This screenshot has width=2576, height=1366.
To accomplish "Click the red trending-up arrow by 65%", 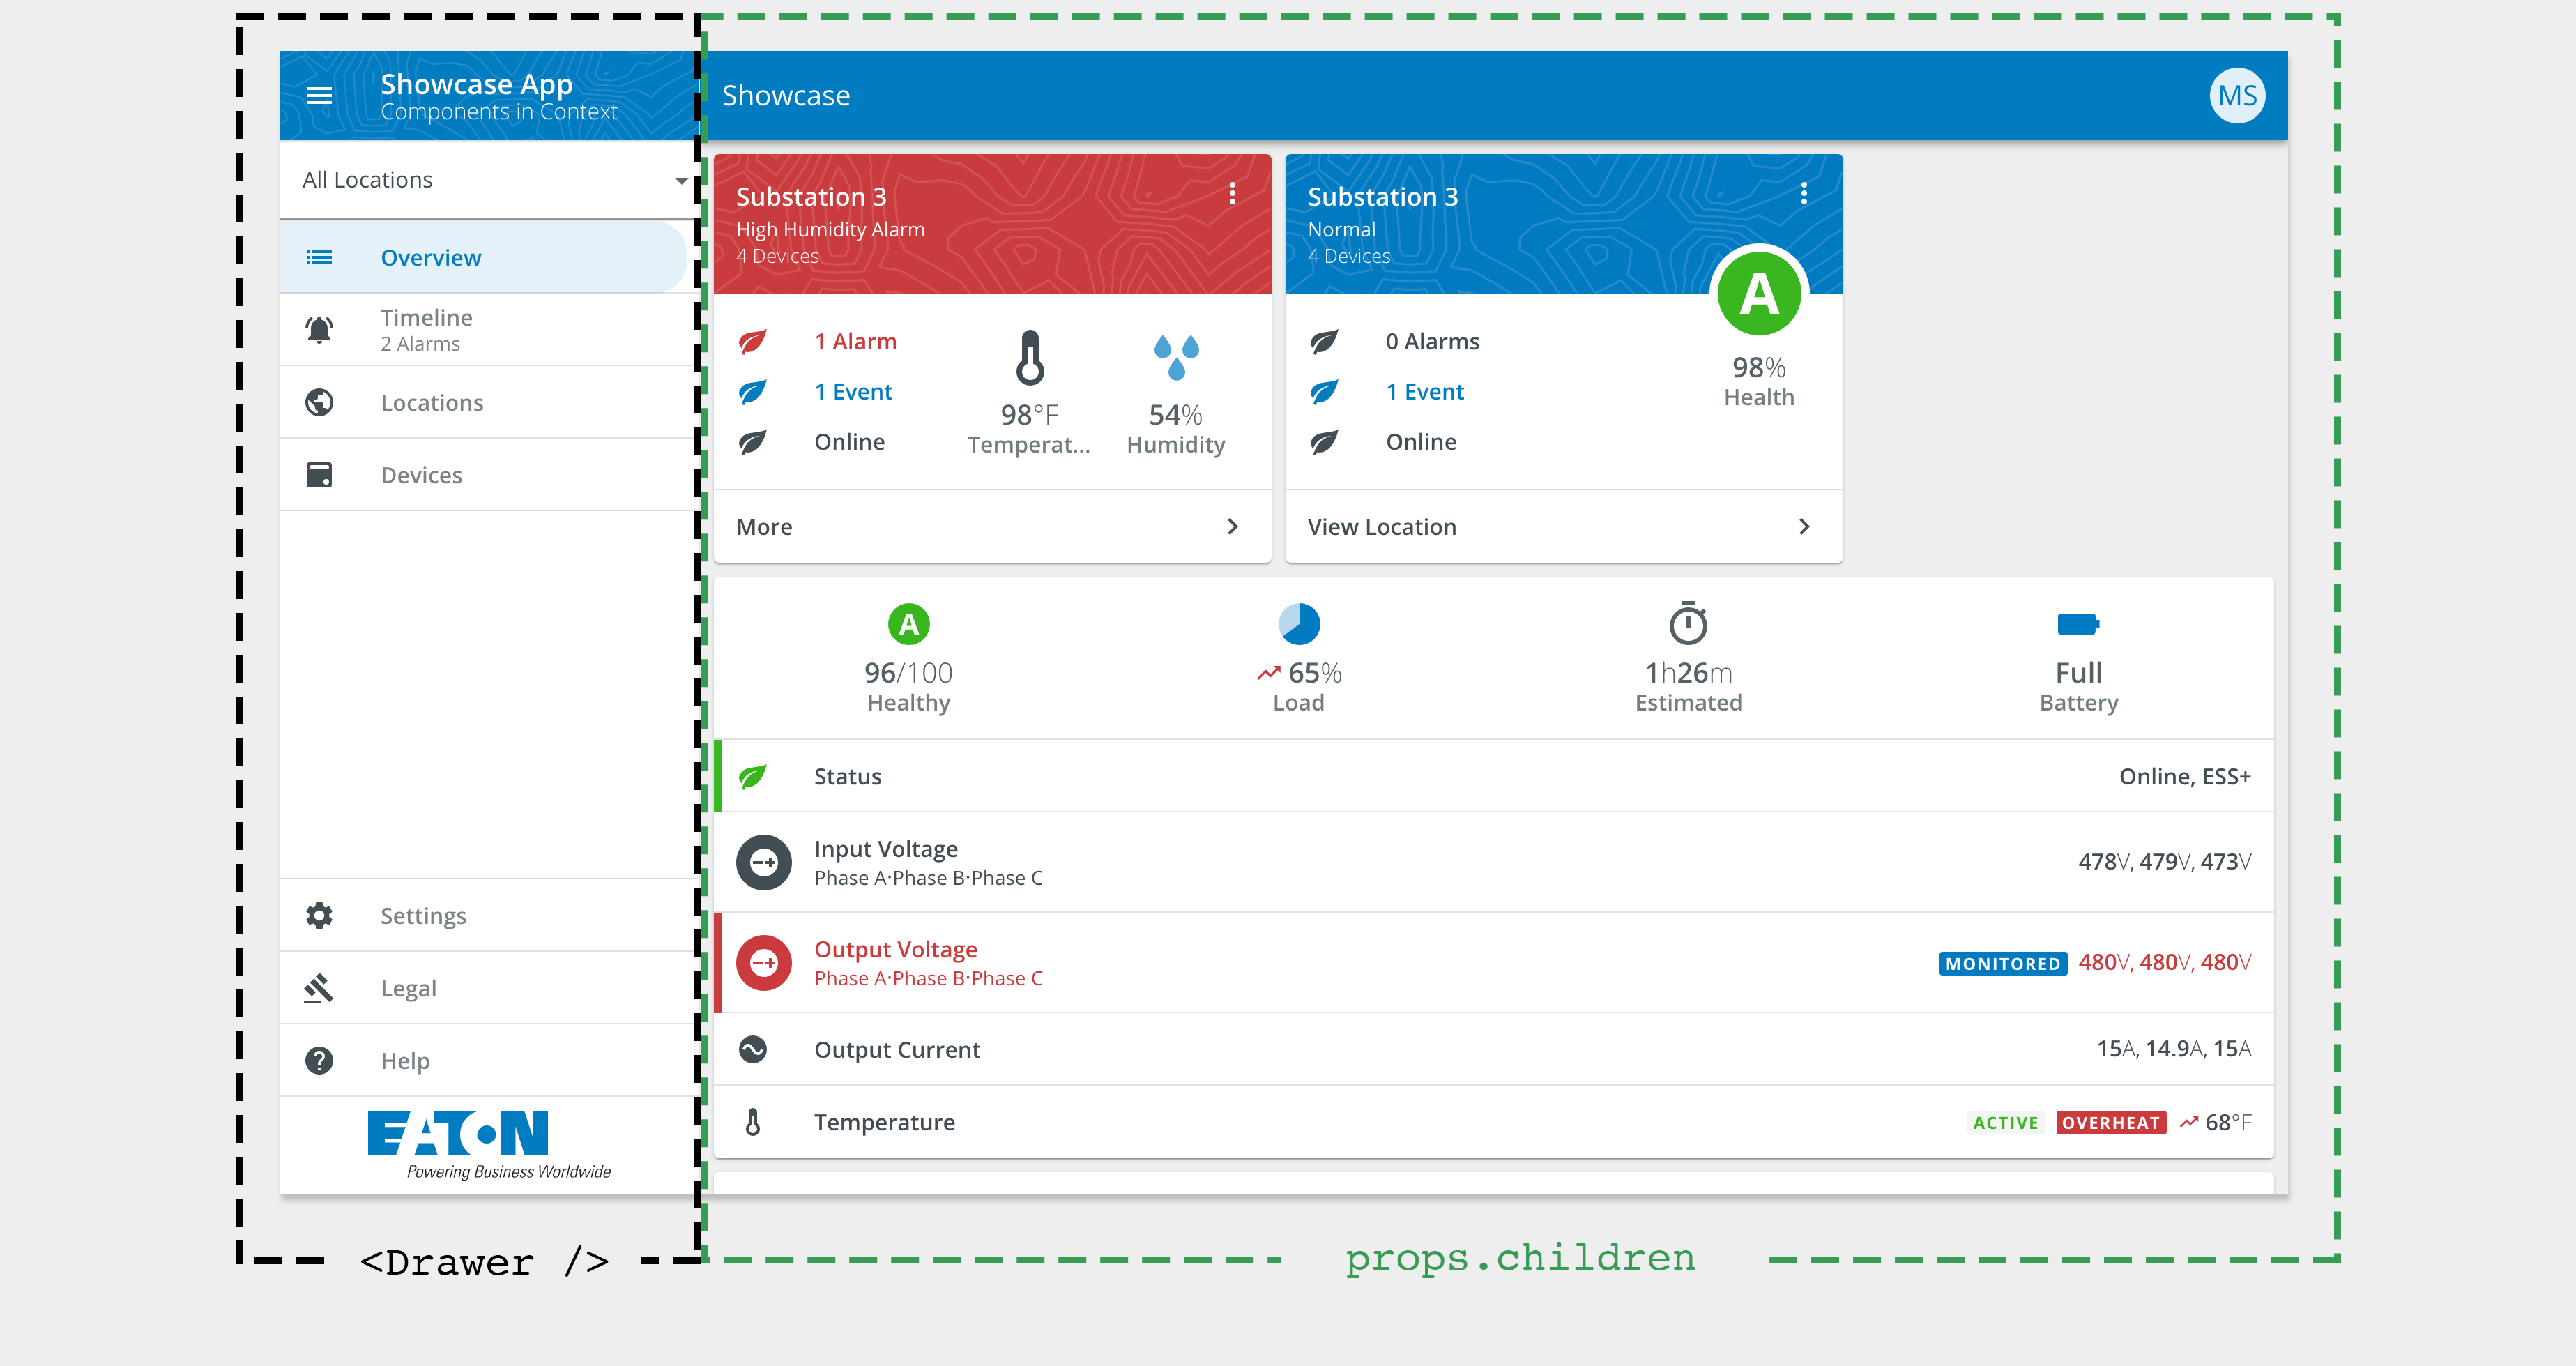I will click(x=1268, y=674).
